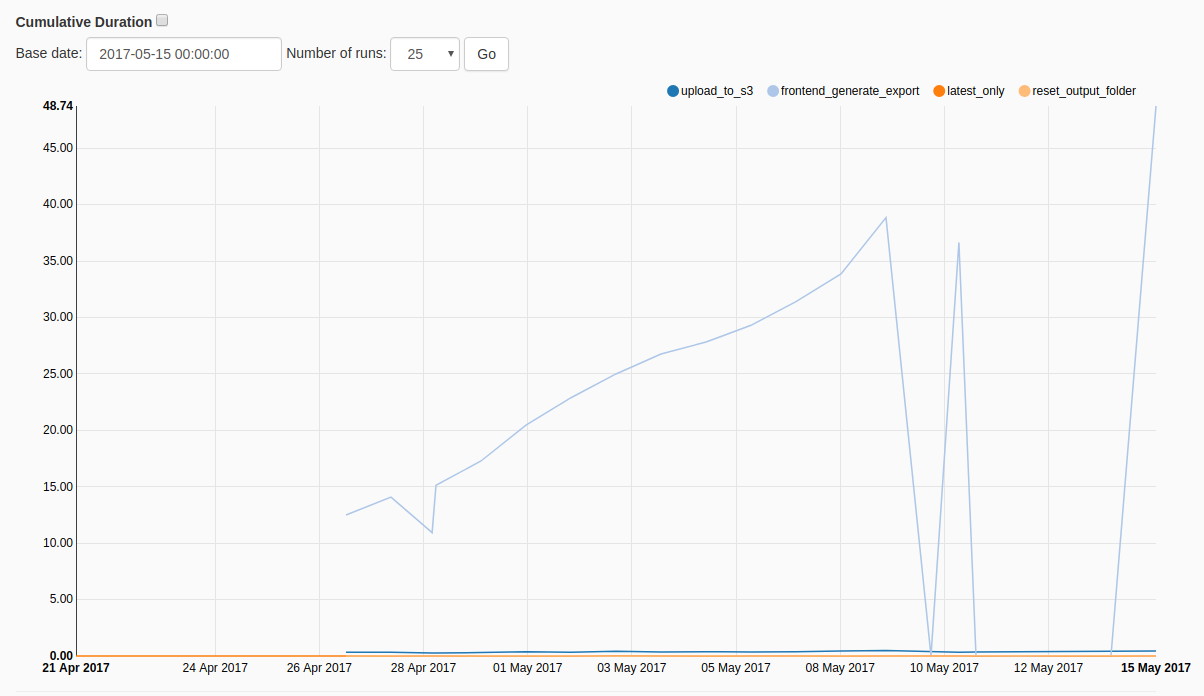Click the upload_to_s3 legend label
Viewport: 1204px width, 696px height.
[x=717, y=91]
